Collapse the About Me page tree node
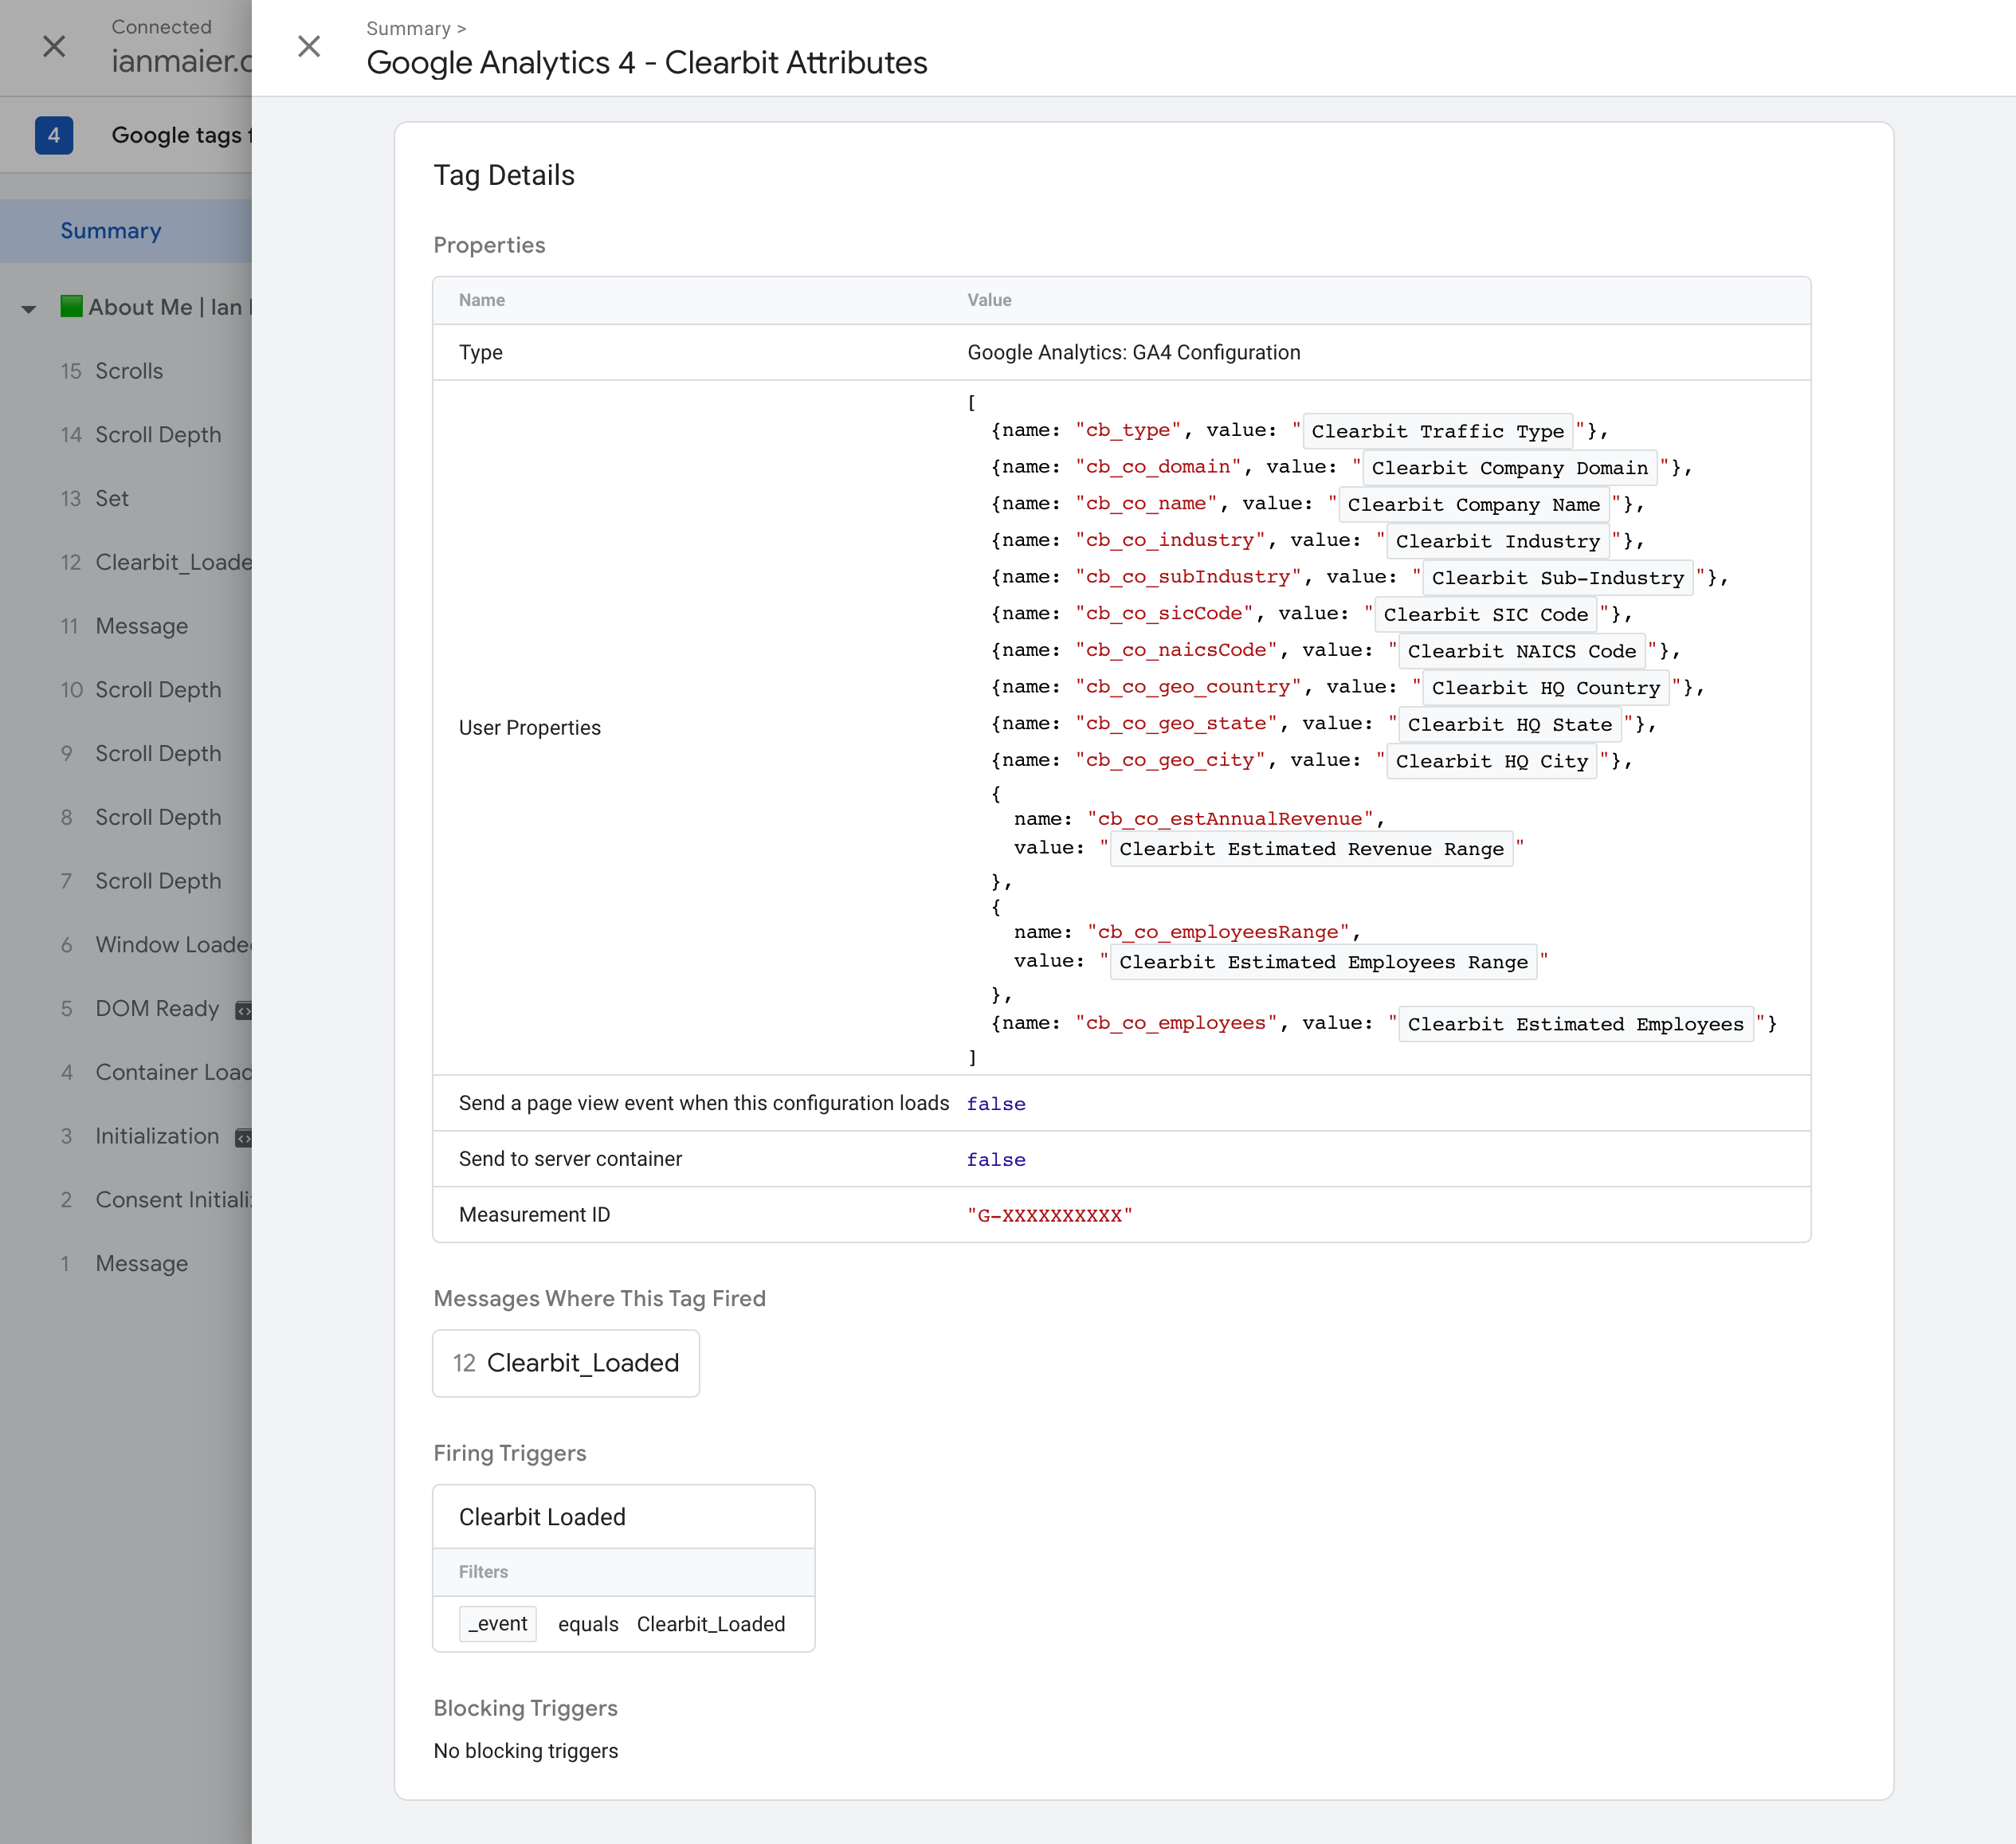2016x1844 pixels. 29,309
